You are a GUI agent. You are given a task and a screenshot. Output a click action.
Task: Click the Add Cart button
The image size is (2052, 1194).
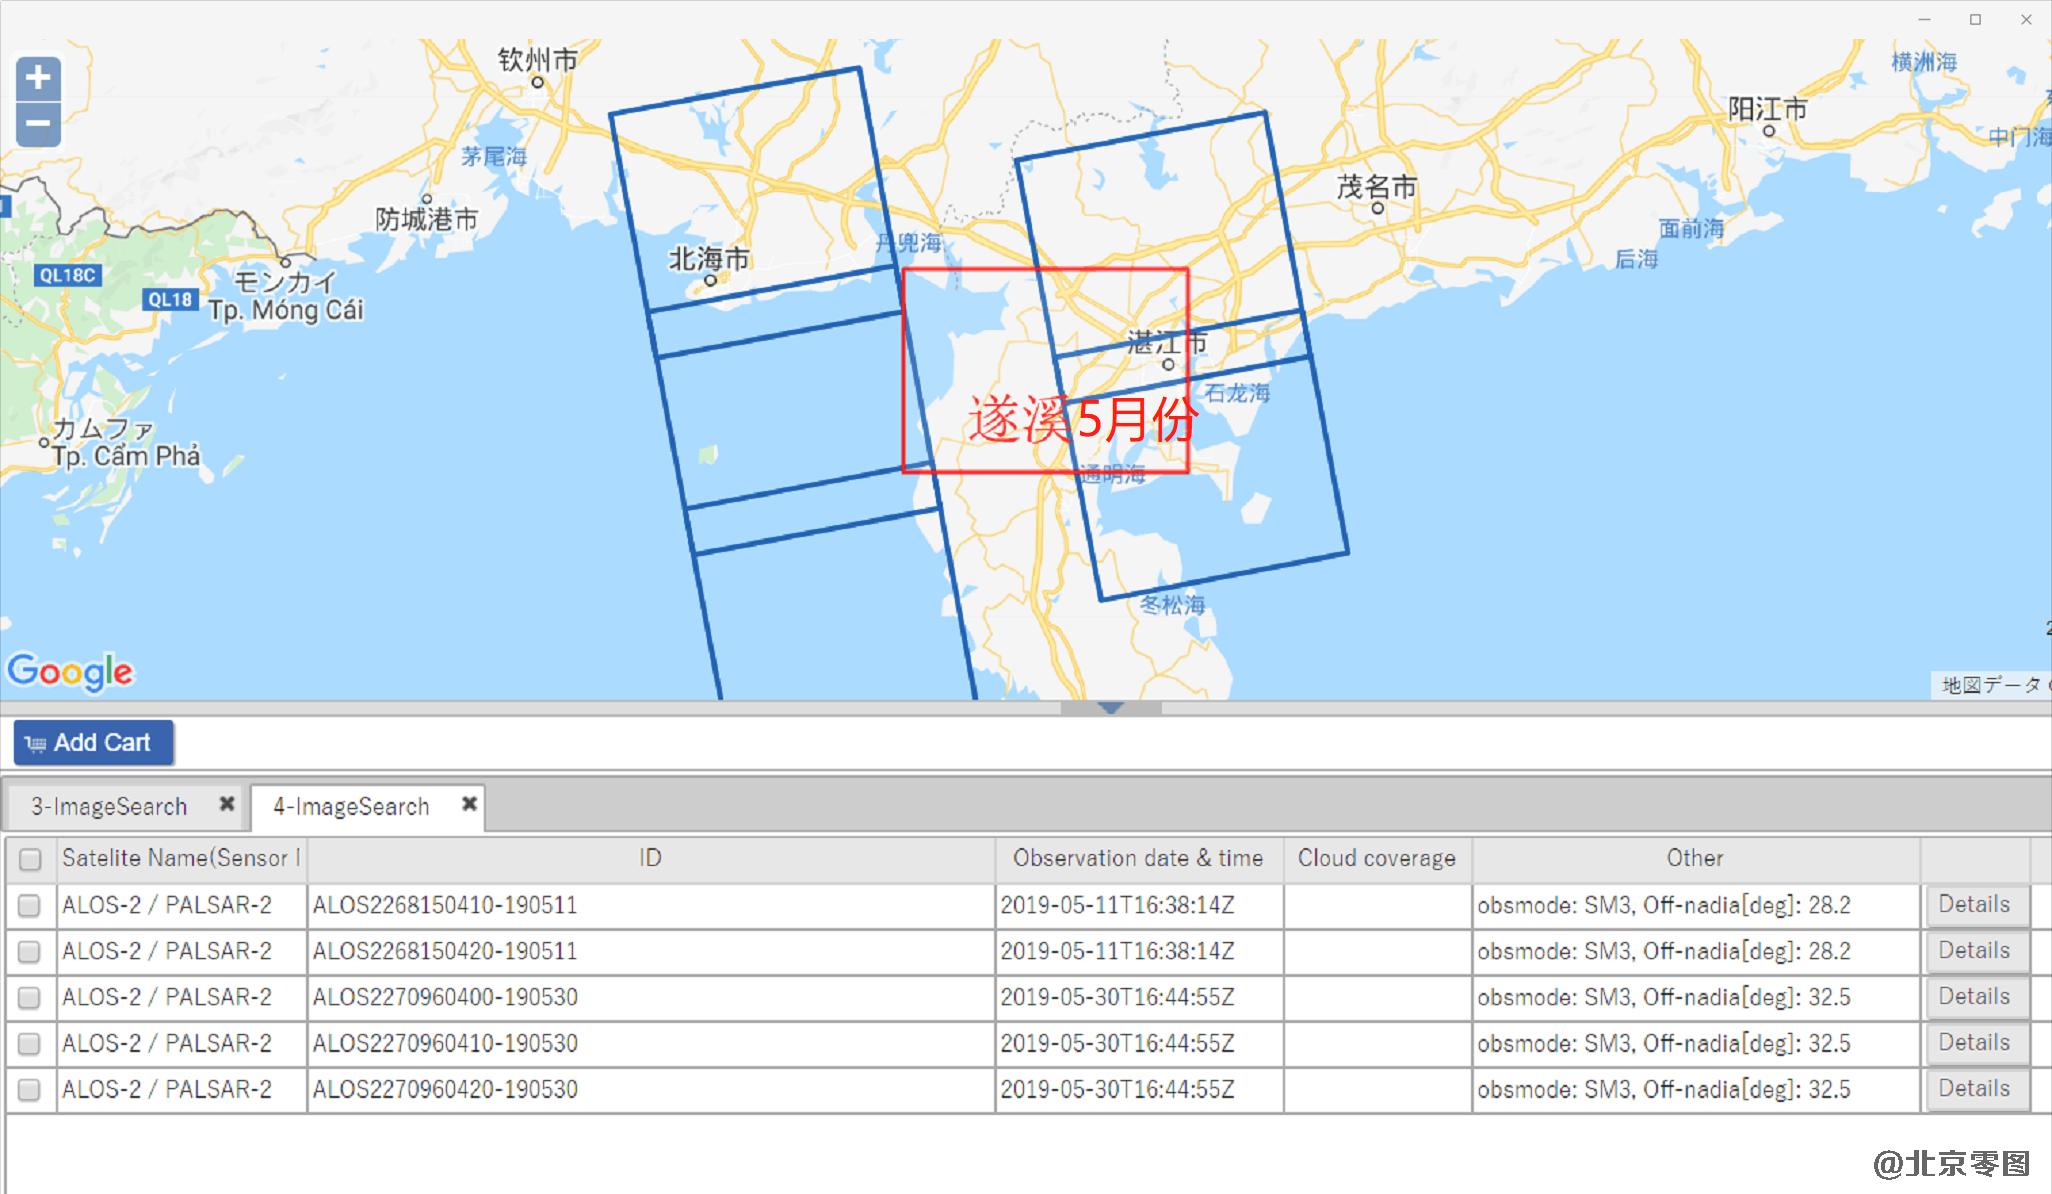point(93,743)
